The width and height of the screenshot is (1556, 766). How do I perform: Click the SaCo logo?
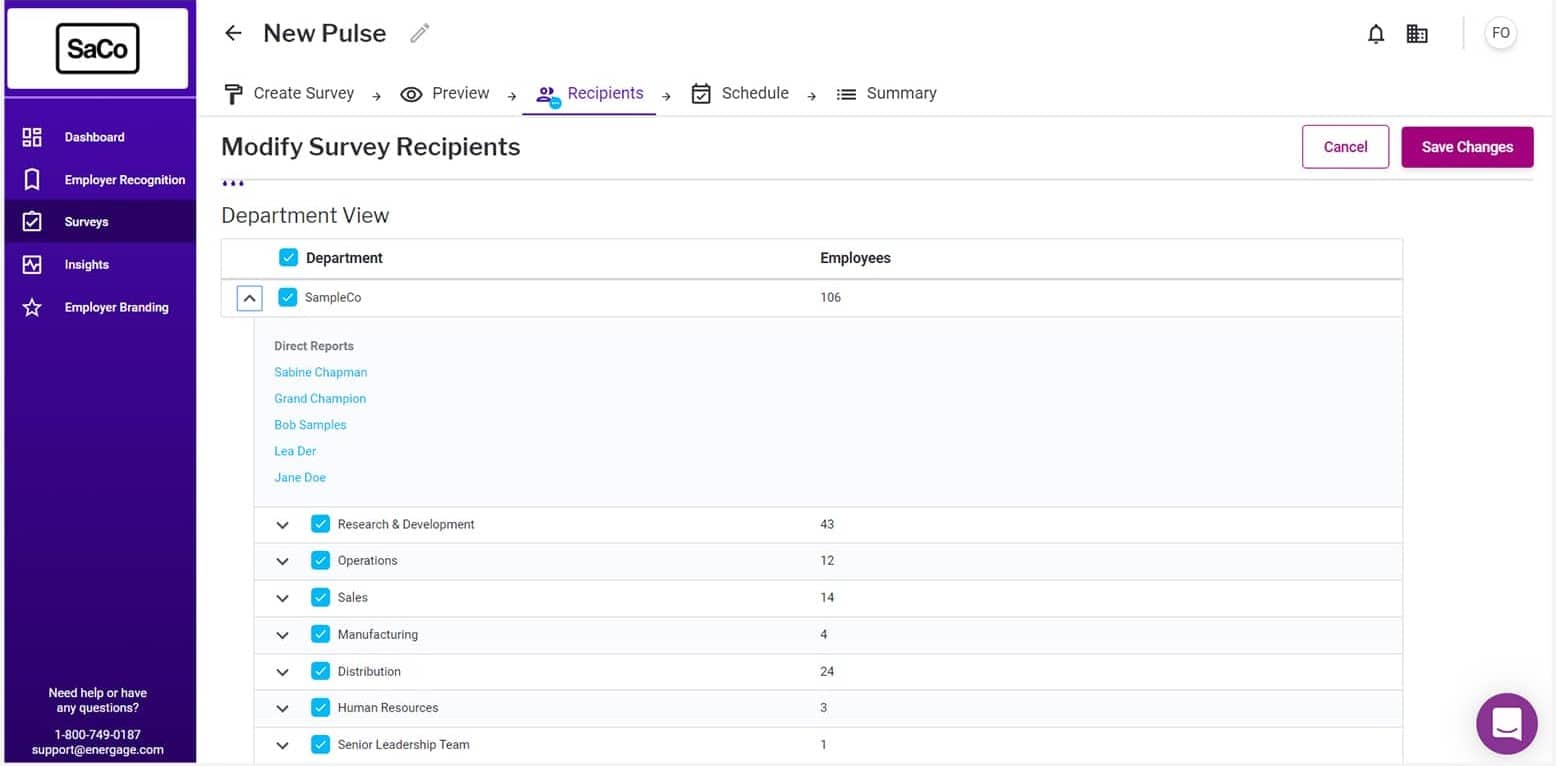[97, 49]
